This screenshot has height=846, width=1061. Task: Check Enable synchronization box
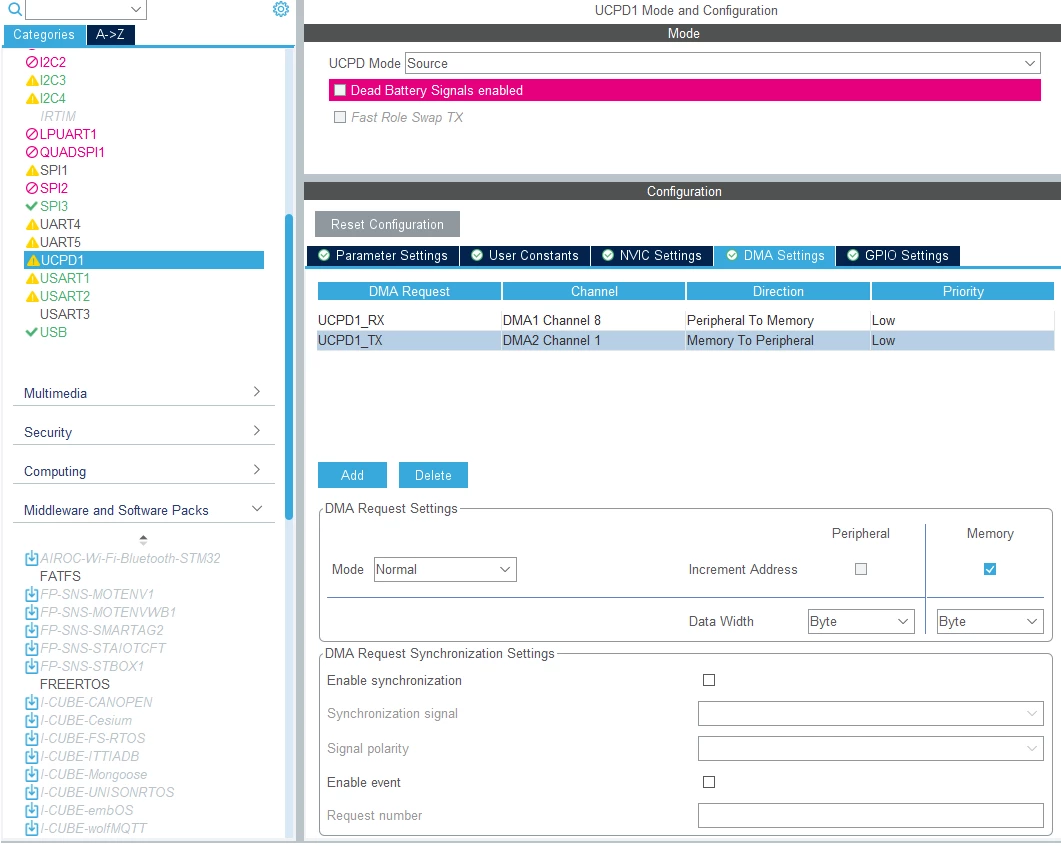coord(709,680)
